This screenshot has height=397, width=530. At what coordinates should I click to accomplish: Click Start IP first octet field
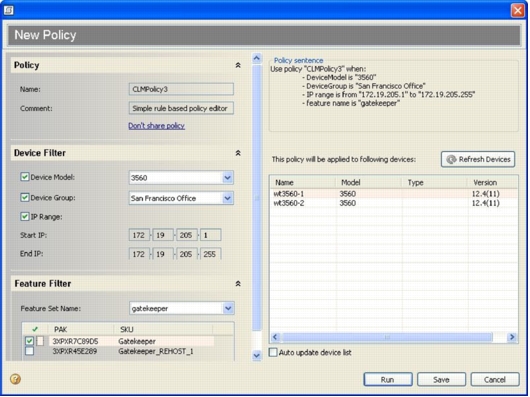pyautogui.click(x=139, y=235)
